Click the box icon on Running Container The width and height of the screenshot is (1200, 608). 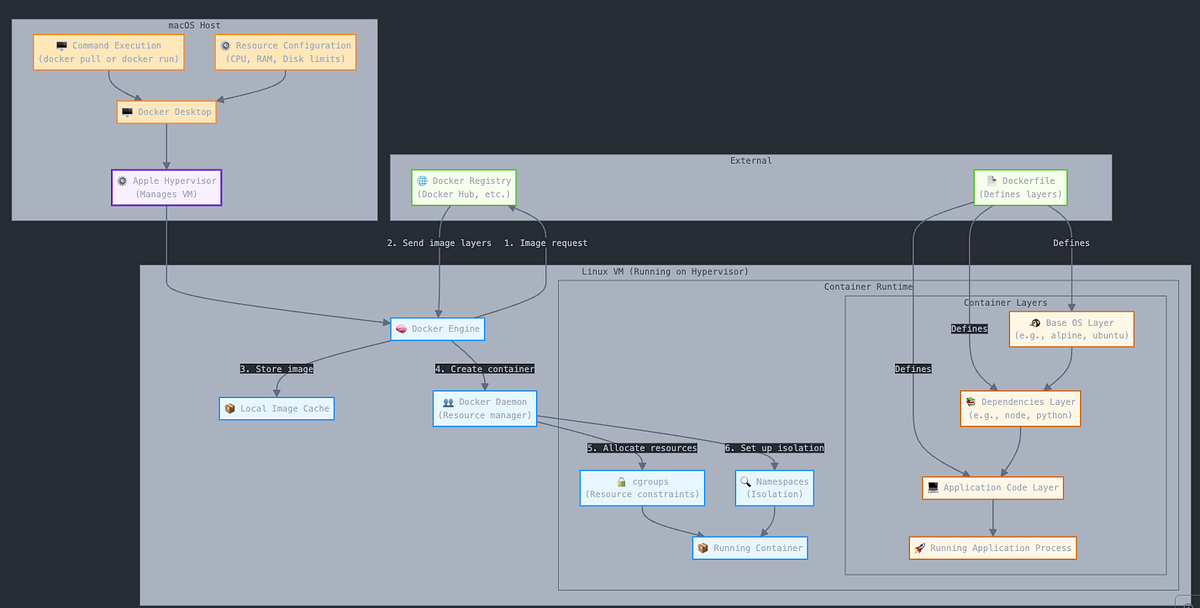coord(703,547)
